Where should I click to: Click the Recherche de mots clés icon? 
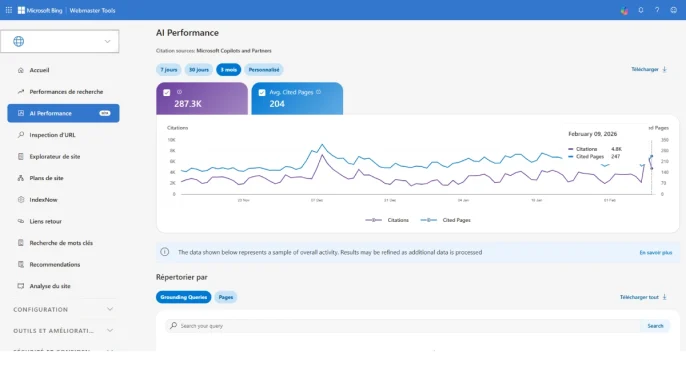pyautogui.click(x=21, y=243)
